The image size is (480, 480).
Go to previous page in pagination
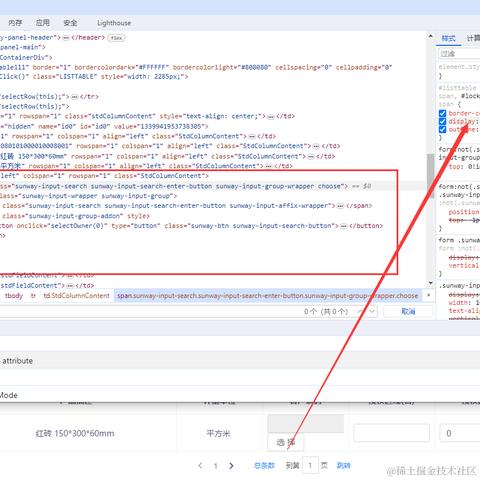pos(200,465)
